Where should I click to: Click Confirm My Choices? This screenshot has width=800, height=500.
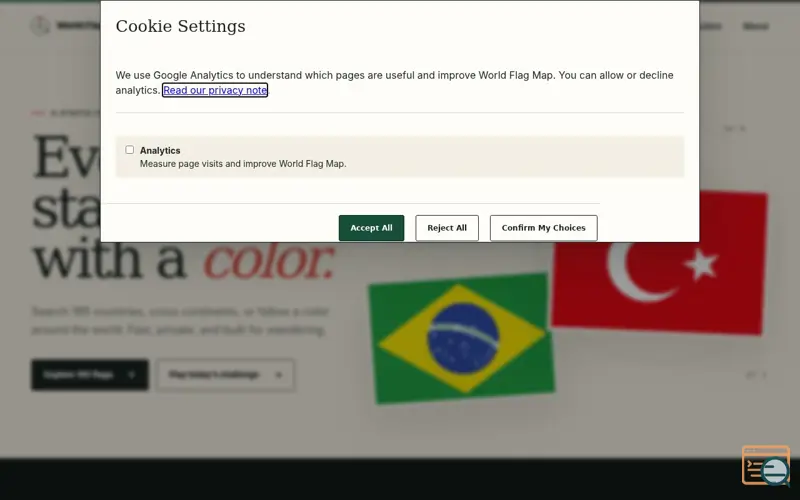pyautogui.click(x=543, y=228)
